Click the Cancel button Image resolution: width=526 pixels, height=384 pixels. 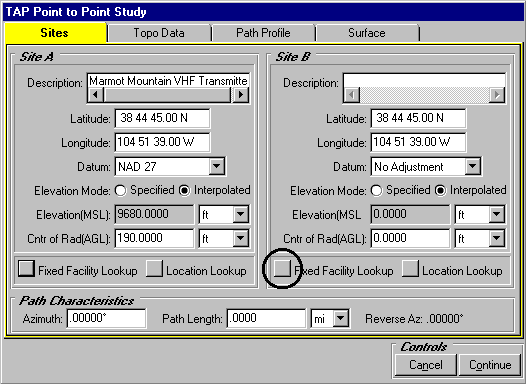coord(426,365)
